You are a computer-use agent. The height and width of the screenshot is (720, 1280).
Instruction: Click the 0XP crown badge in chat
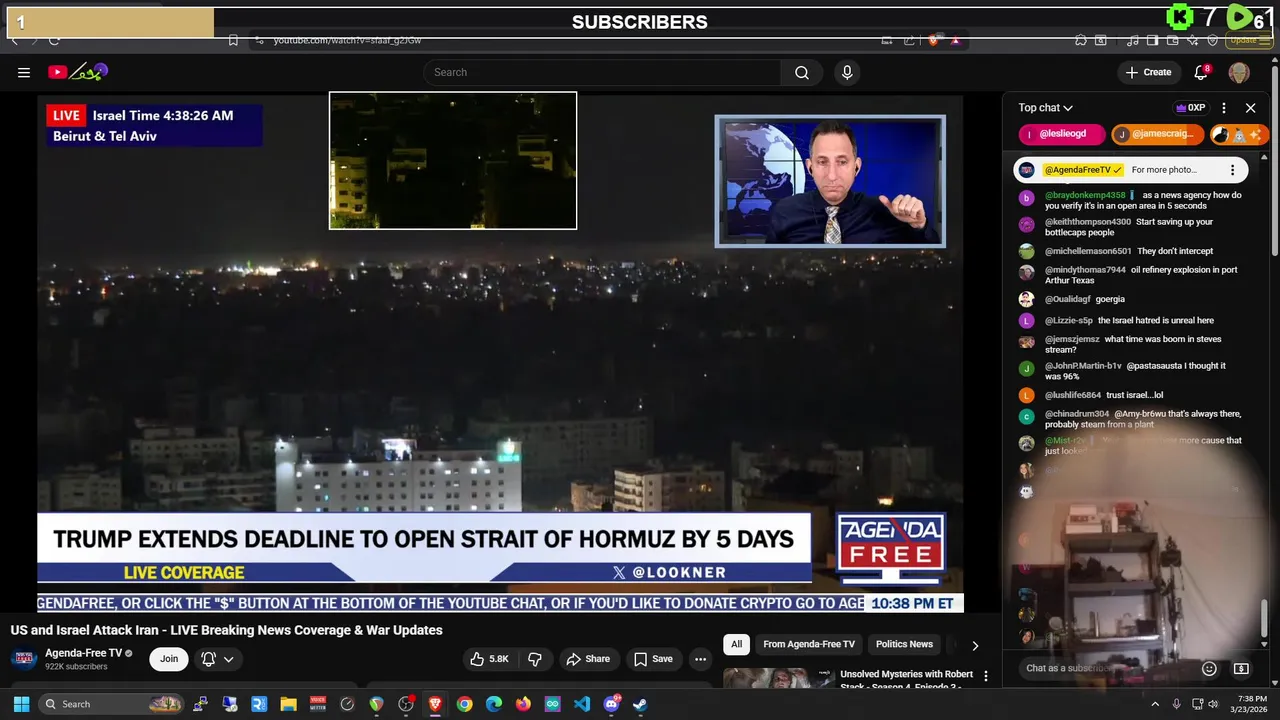click(1190, 108)
